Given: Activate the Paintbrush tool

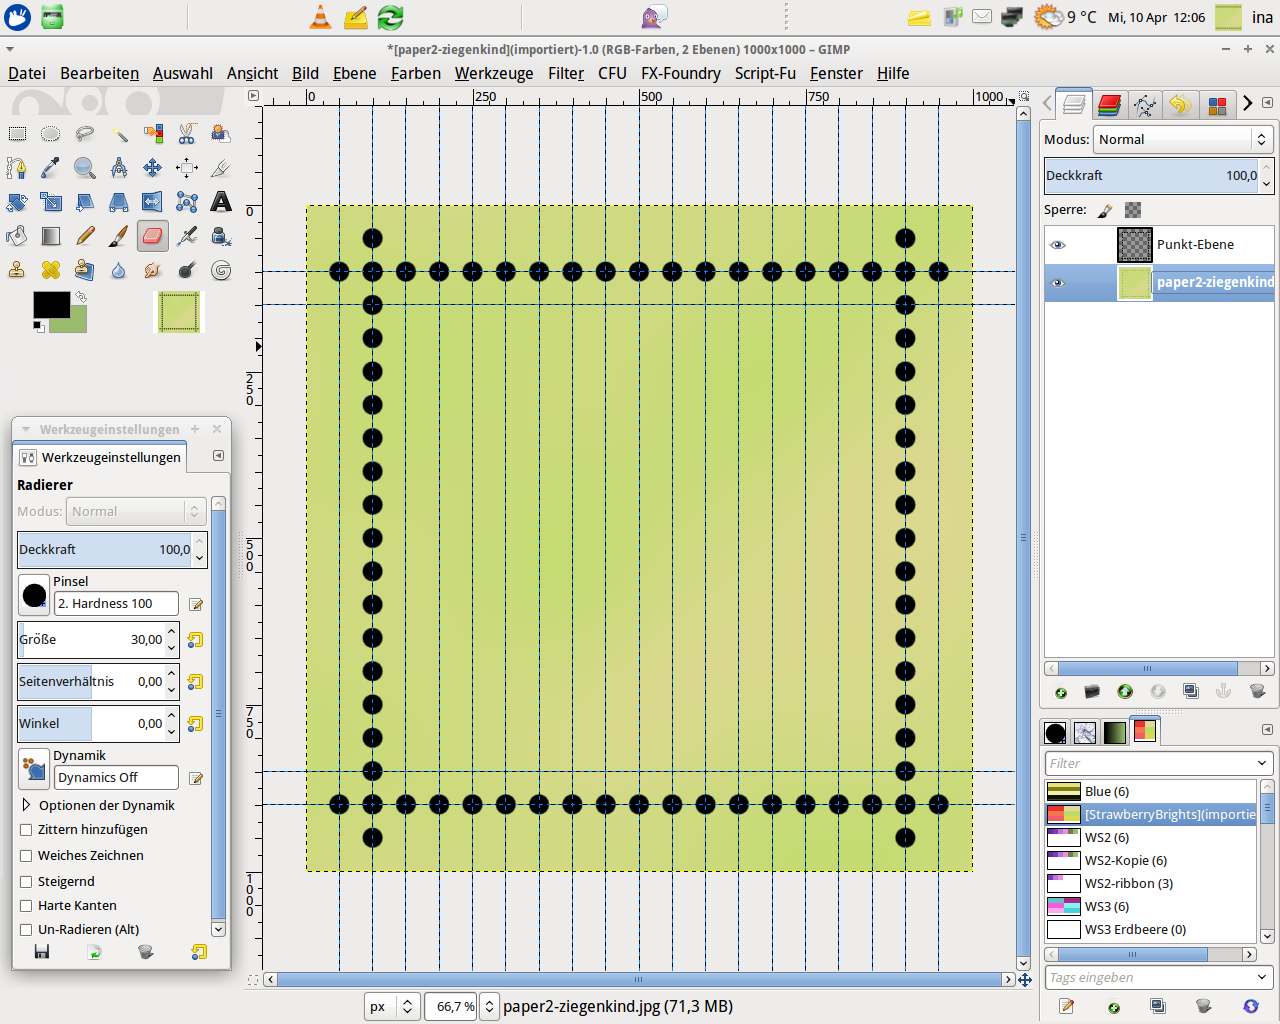Looking at the screenshot, I should (118, 236).
